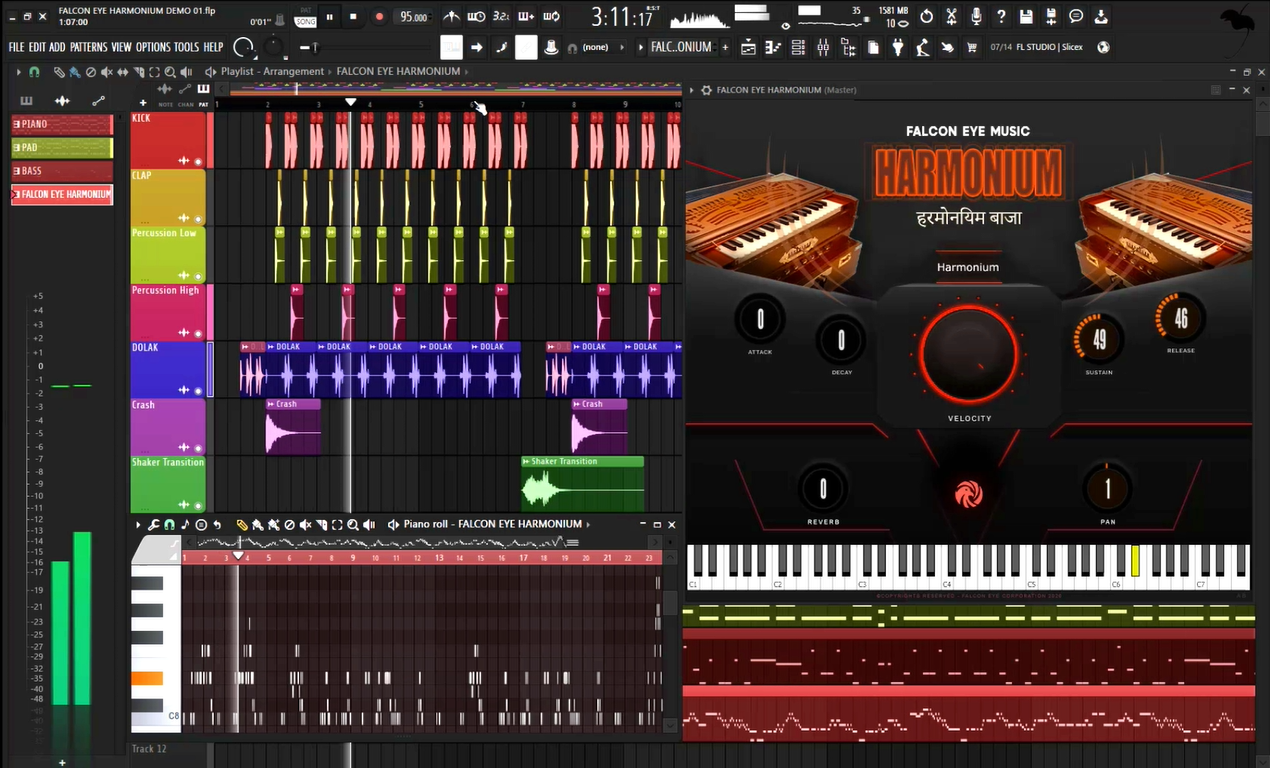Toggle the playlist magnet snap icon
The height and width of the screenshot is (768, 1270).
tap(35, 72)
